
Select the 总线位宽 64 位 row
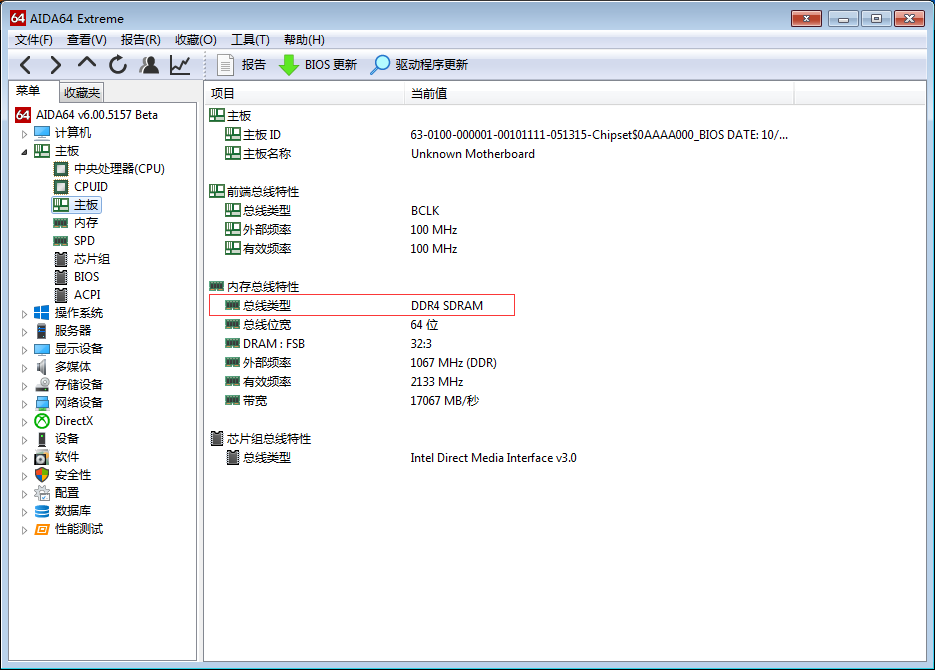click(331, 325)
